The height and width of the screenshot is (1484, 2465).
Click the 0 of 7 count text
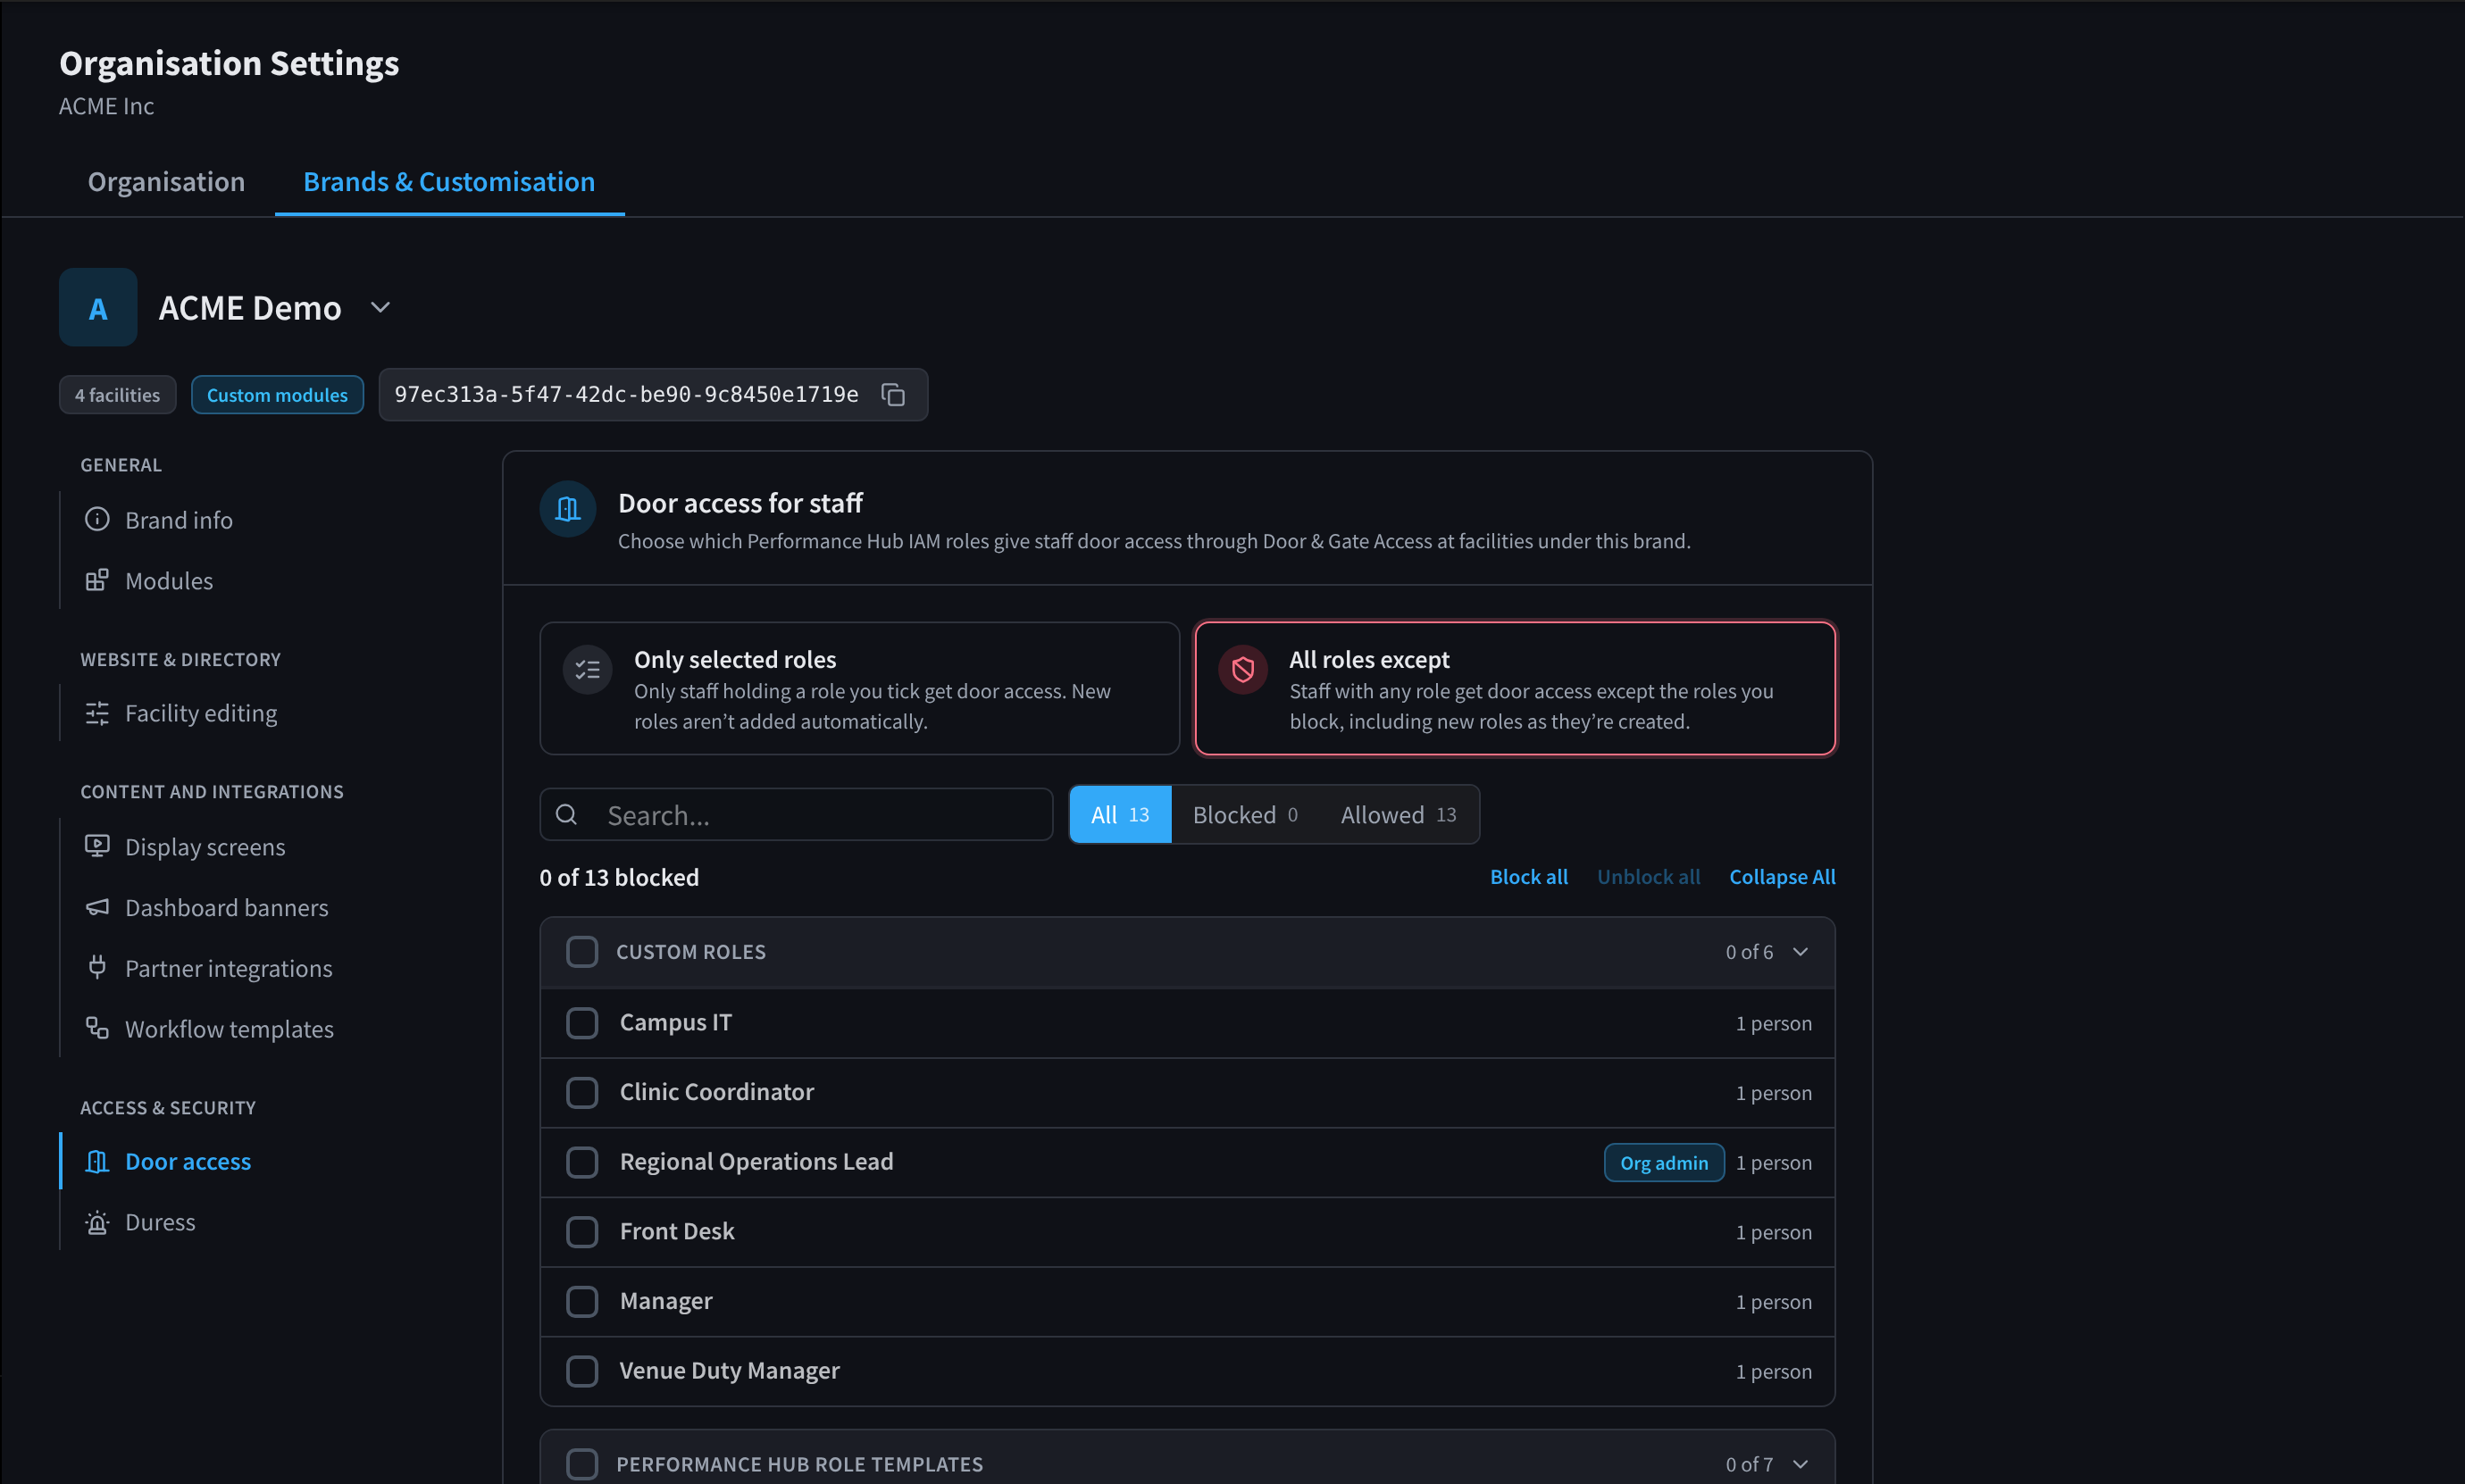1749,1464
